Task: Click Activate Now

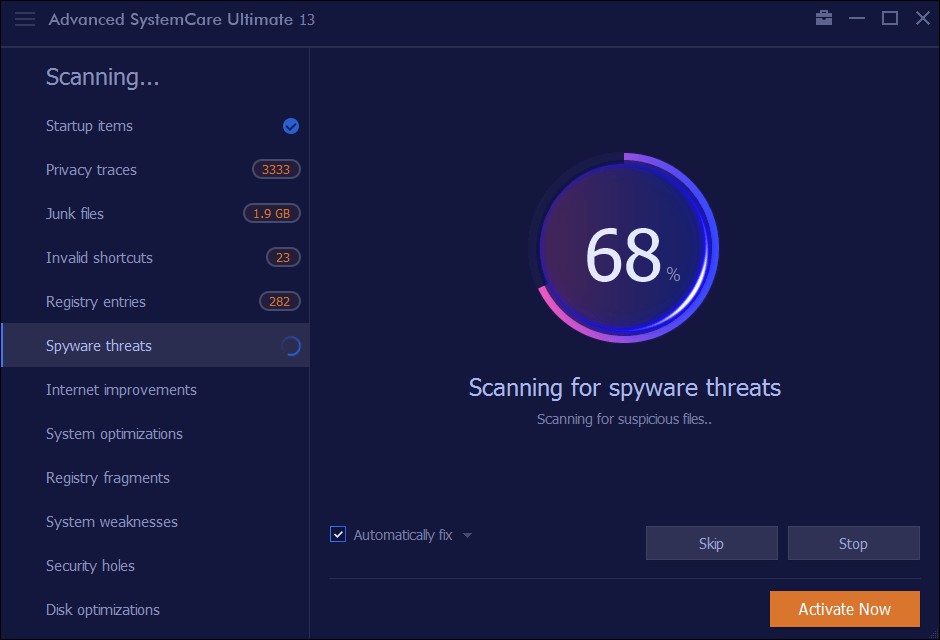Action: pyautogui.click(x=844, y=608)
